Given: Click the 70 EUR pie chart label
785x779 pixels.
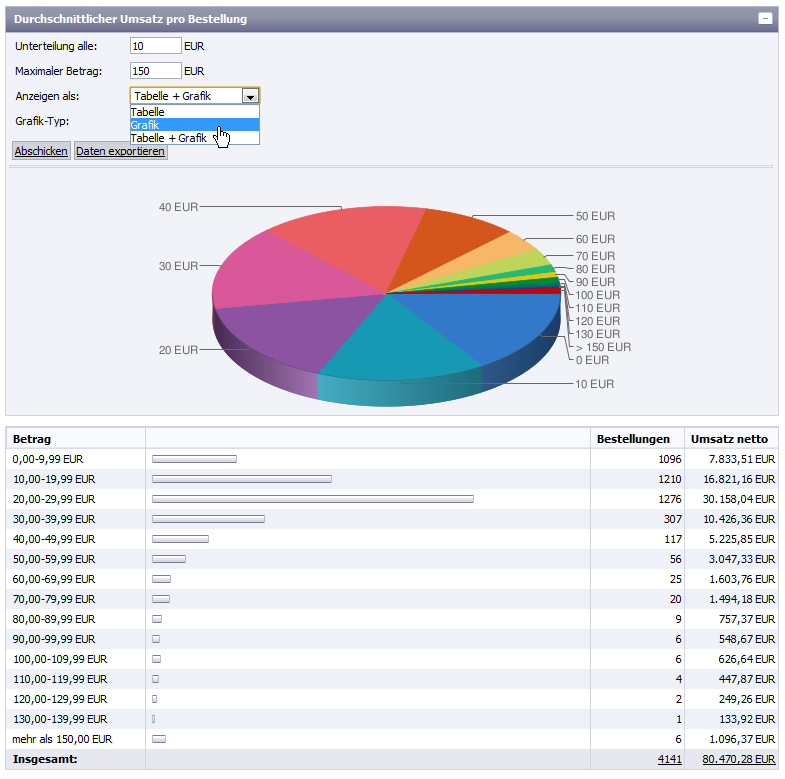Looking at the screenshot, I should click(x=595, y=256).
